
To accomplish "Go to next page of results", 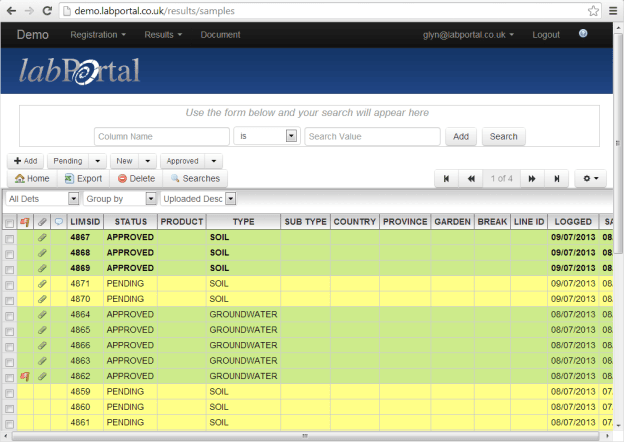I will tap(532, 179).
